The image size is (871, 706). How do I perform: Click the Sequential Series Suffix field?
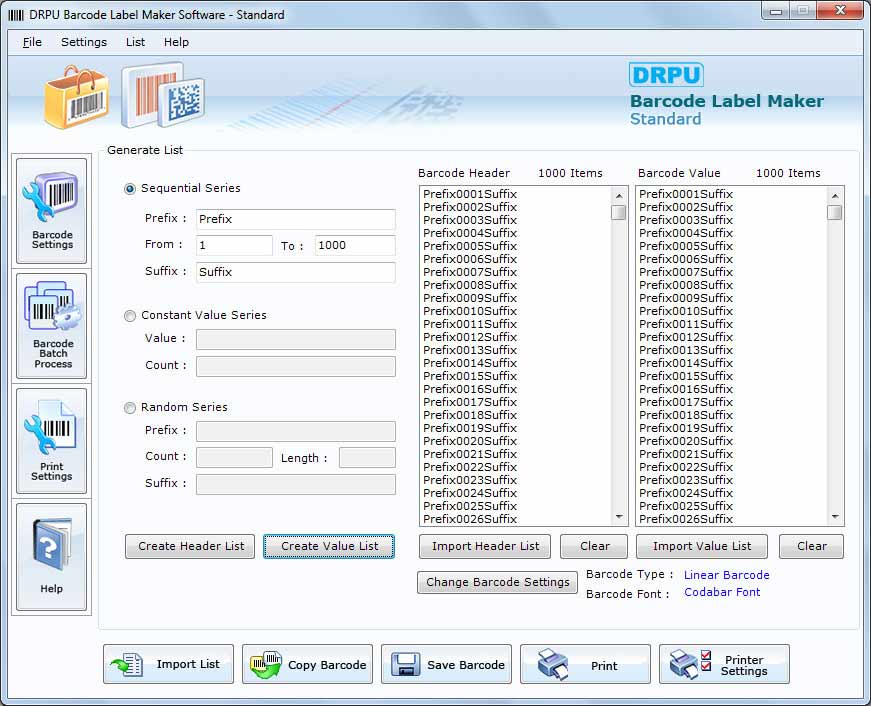tap(296, 272)
